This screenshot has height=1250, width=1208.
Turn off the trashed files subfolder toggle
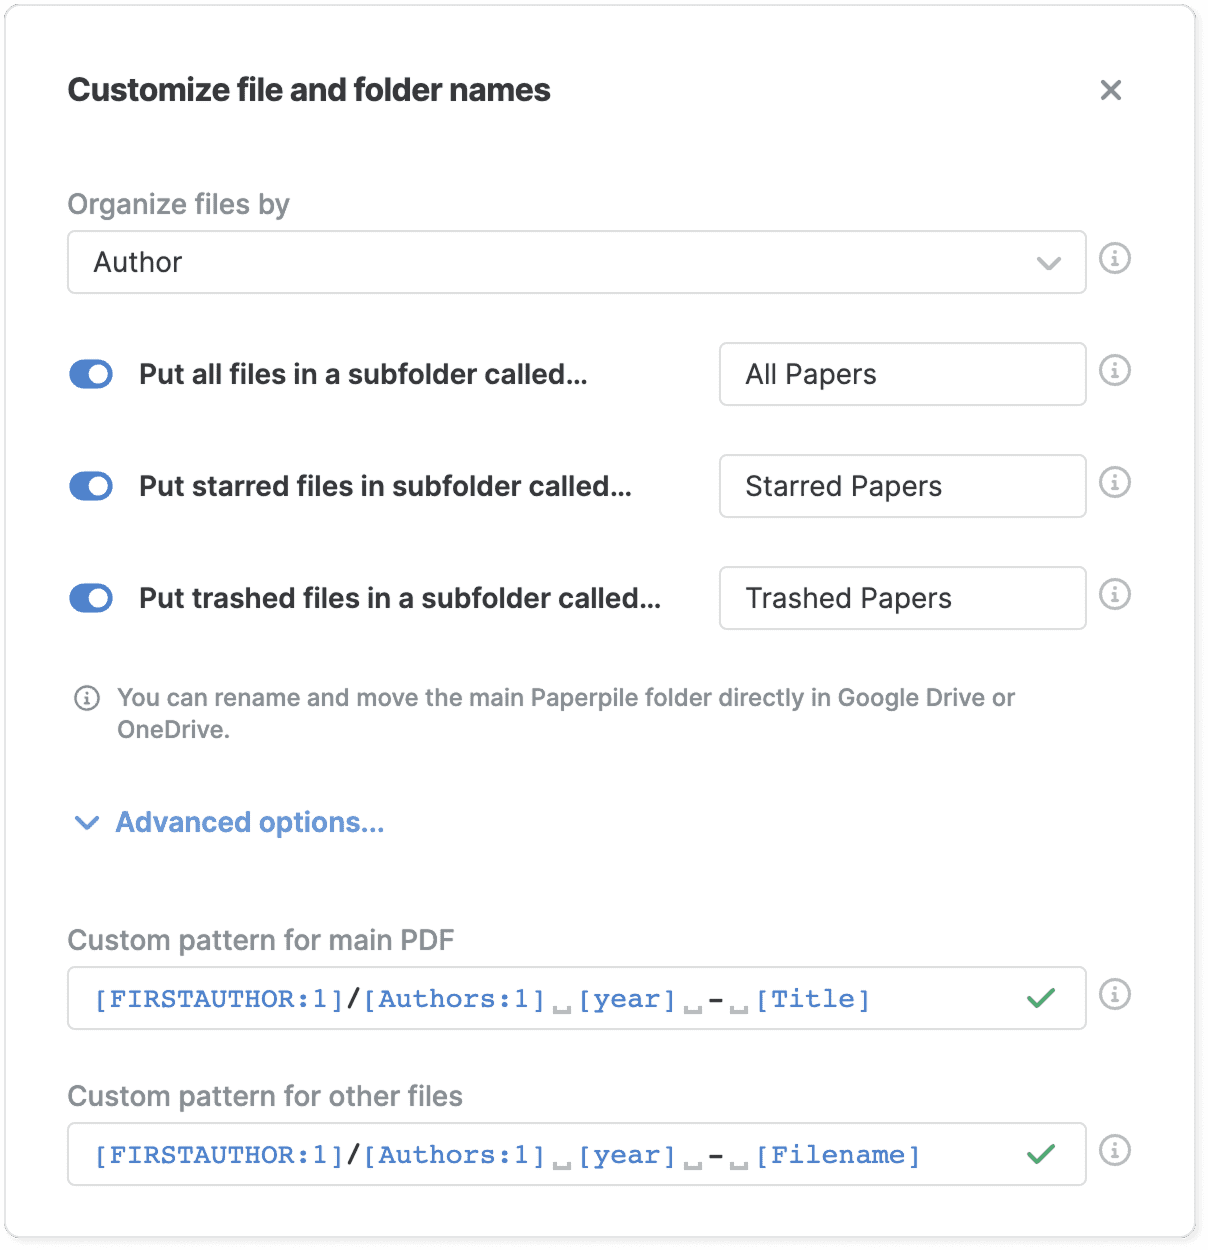coord(91,598)
